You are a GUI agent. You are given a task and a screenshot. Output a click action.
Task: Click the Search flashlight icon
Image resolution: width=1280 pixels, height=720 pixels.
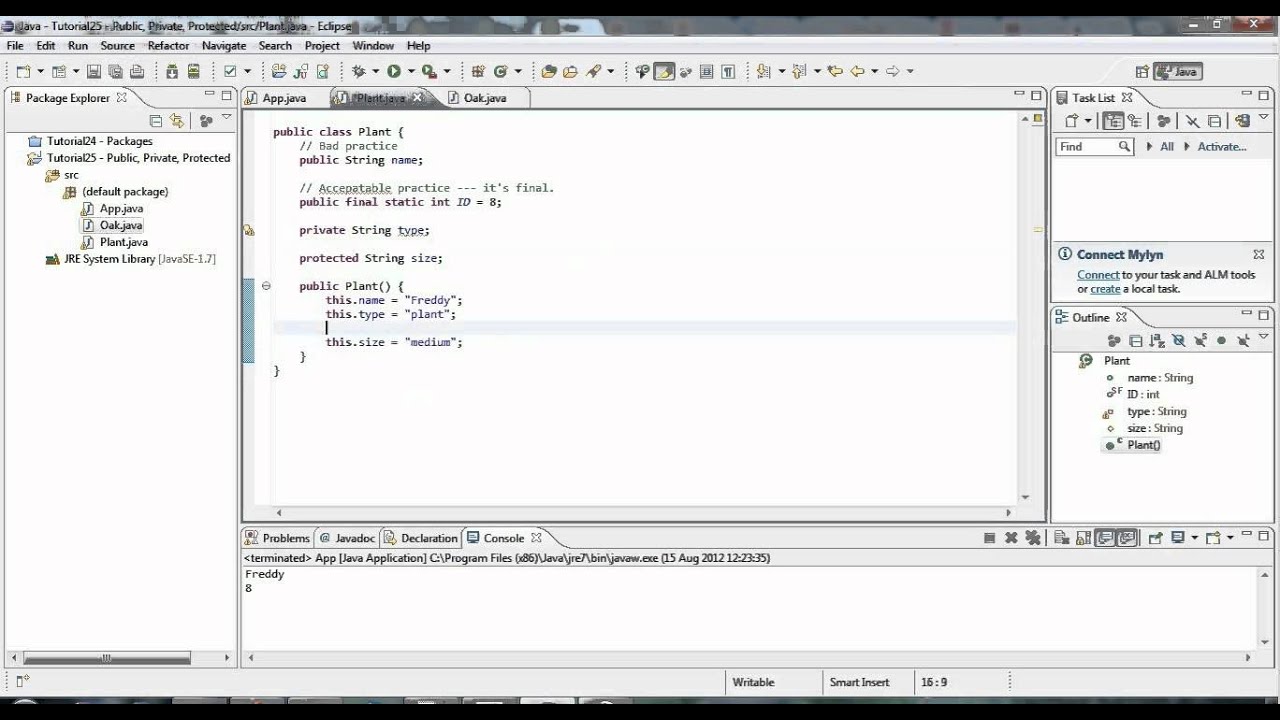click(595, 71)
